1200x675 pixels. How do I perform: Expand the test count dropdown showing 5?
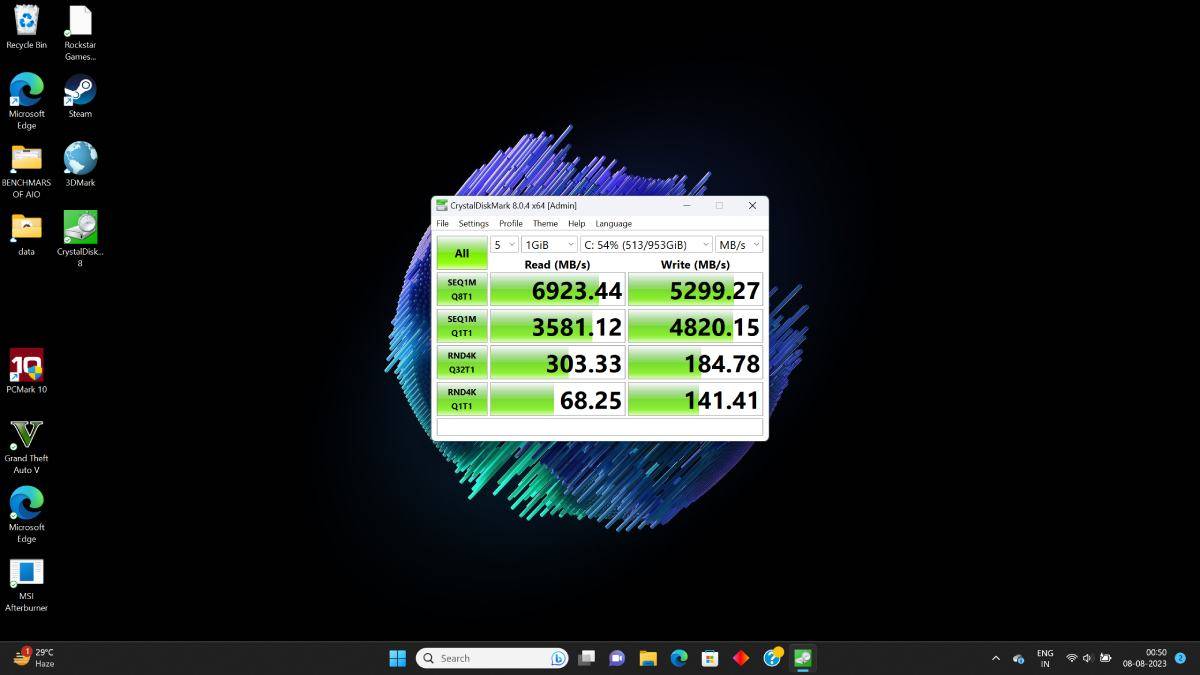click(x=504, y=245)
